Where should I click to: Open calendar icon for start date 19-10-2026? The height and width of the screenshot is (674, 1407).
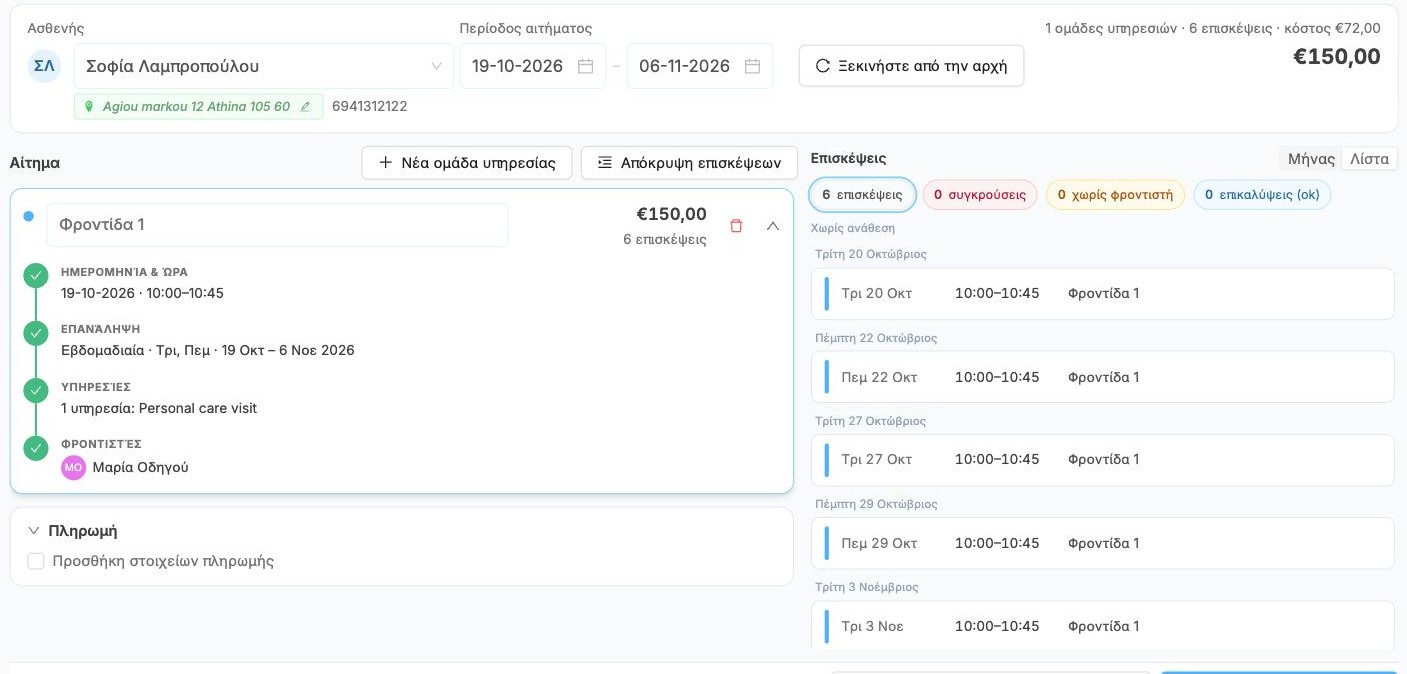pyautogui.click(x=586, y=66)
